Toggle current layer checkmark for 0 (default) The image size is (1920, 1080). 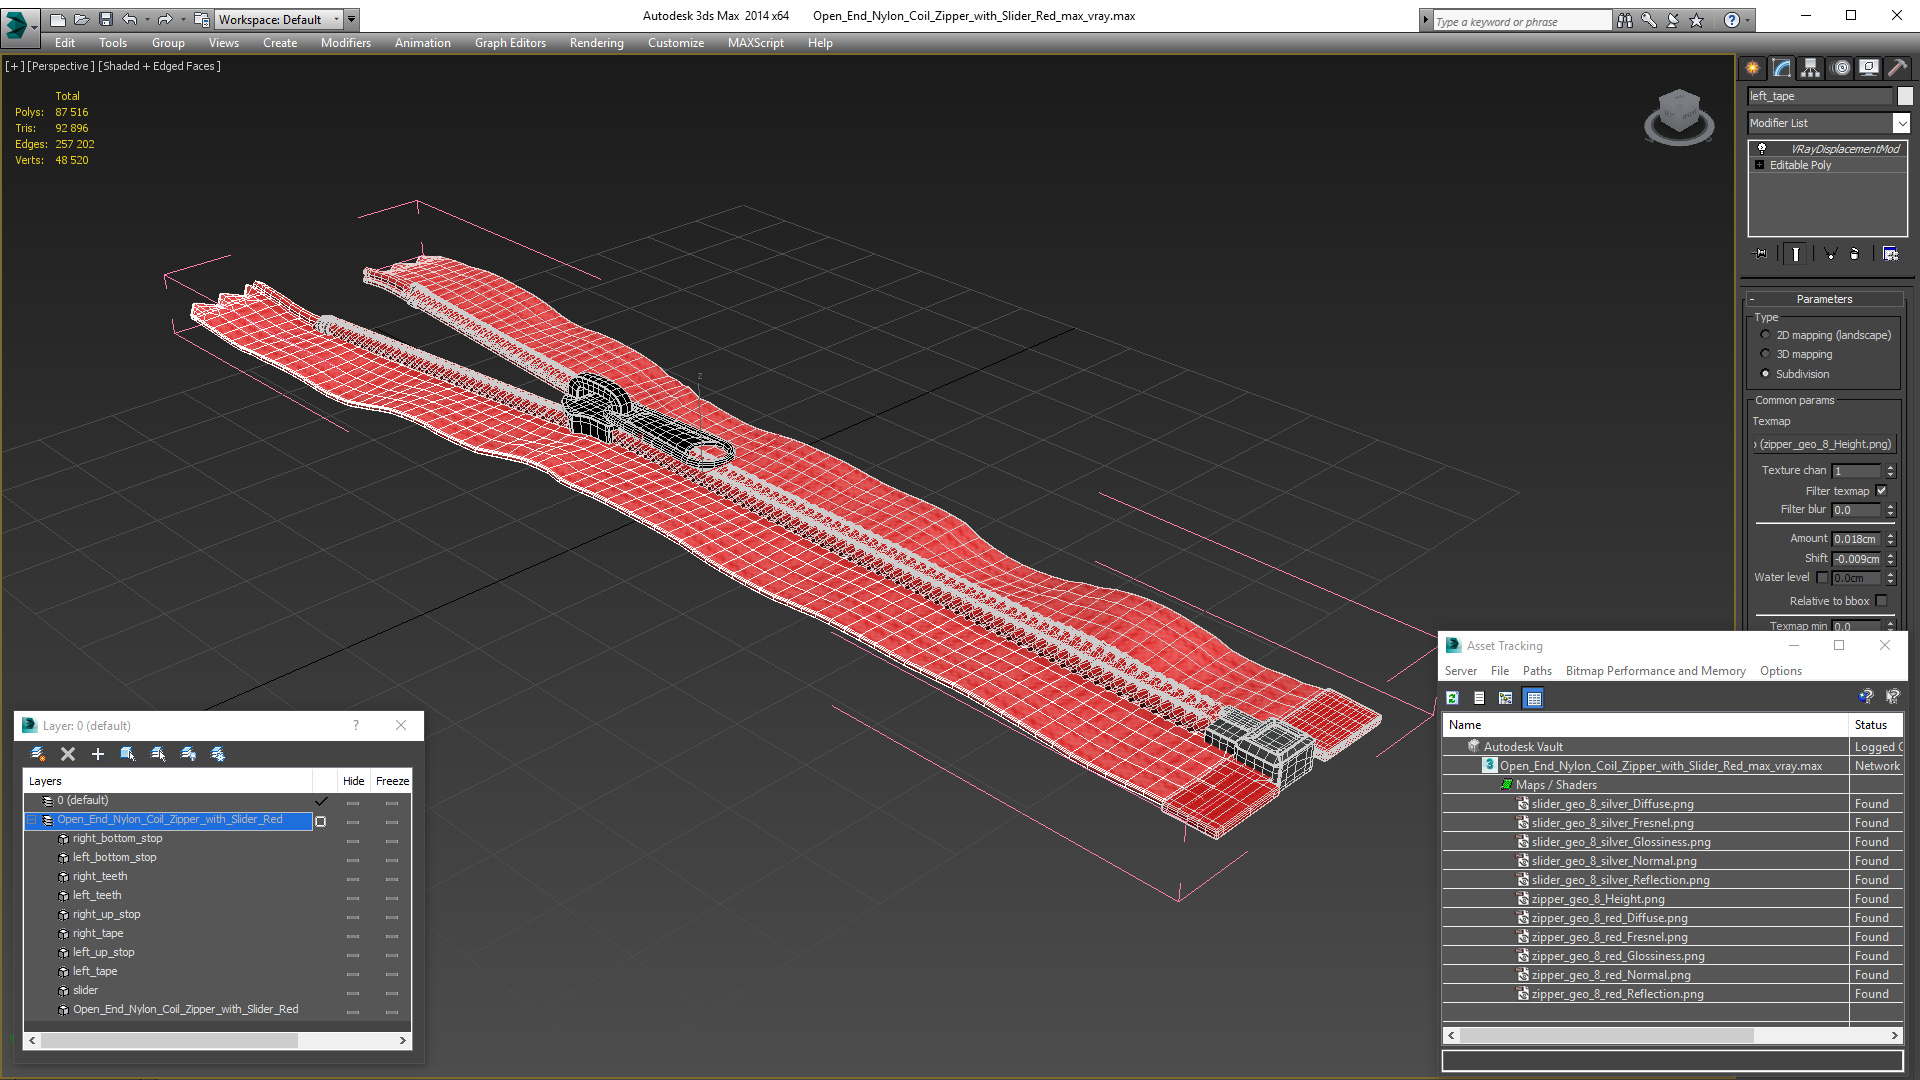click(x=321, y=801)
